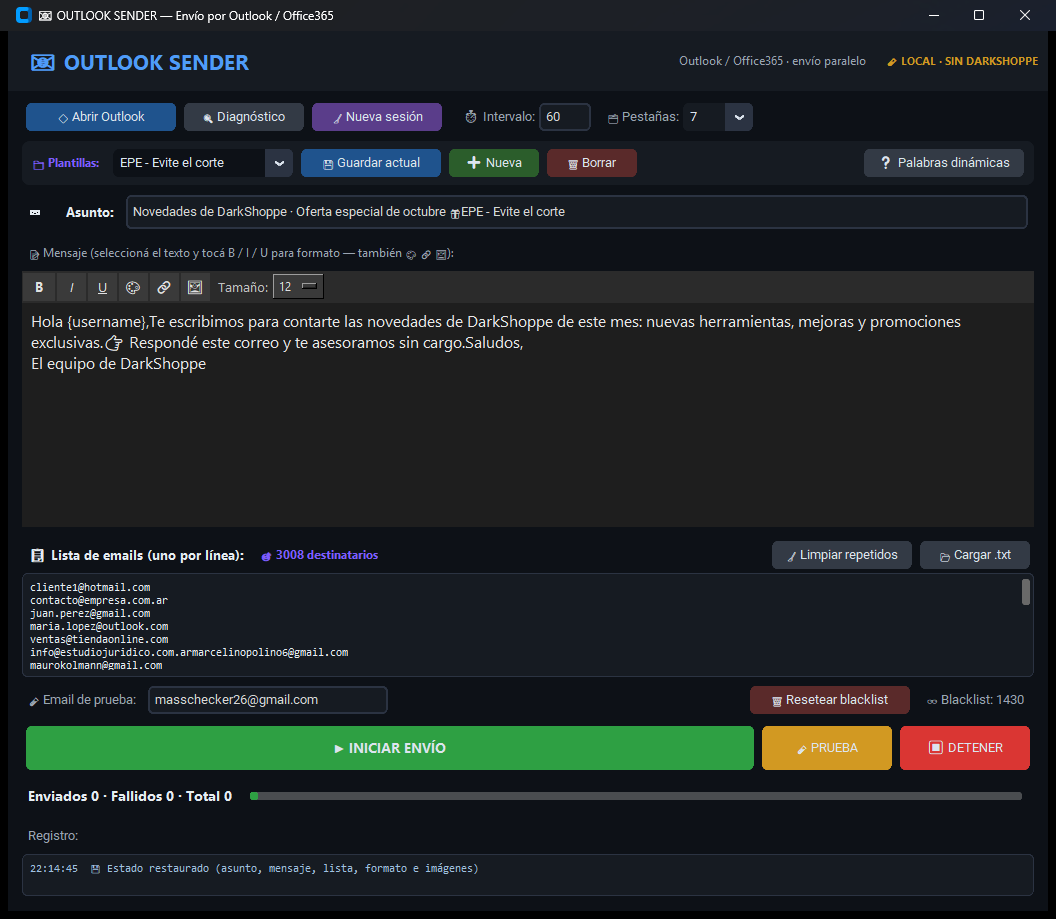The image size is (1056, 919).
Task: Load recipients via Cargar .txt
Action: pos(975,555)
